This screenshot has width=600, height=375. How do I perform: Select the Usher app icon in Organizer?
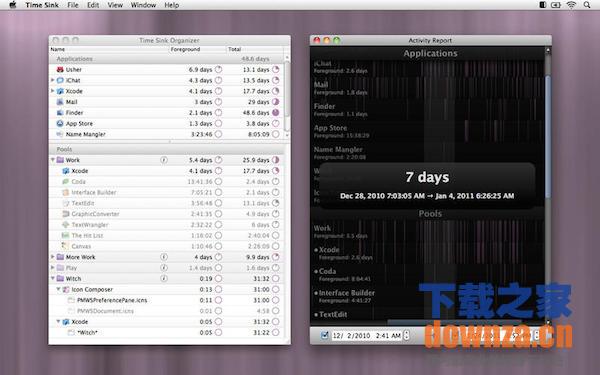click(60, 70)
